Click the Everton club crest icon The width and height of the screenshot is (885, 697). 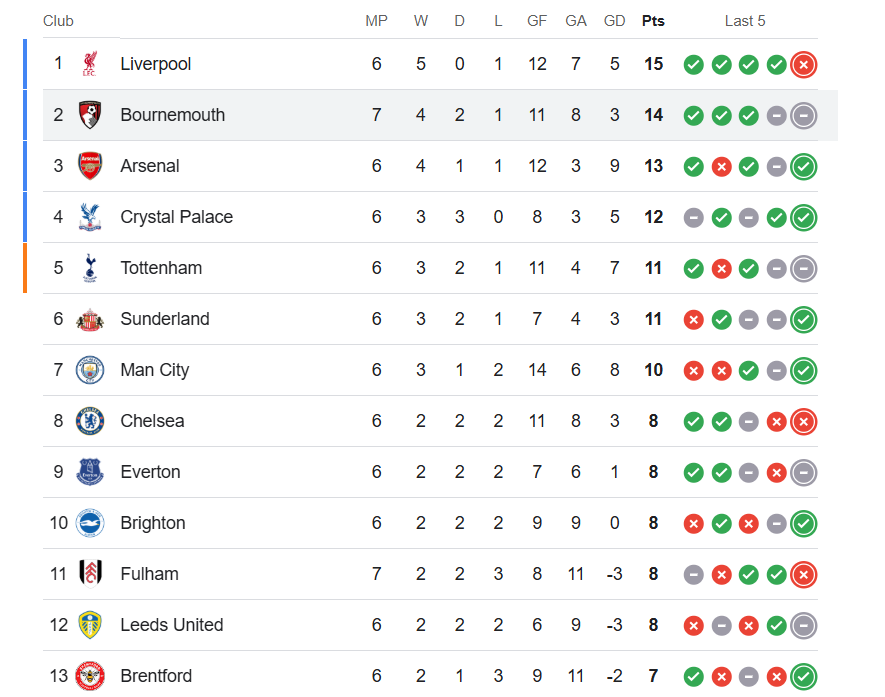click(x=90, y=472)
